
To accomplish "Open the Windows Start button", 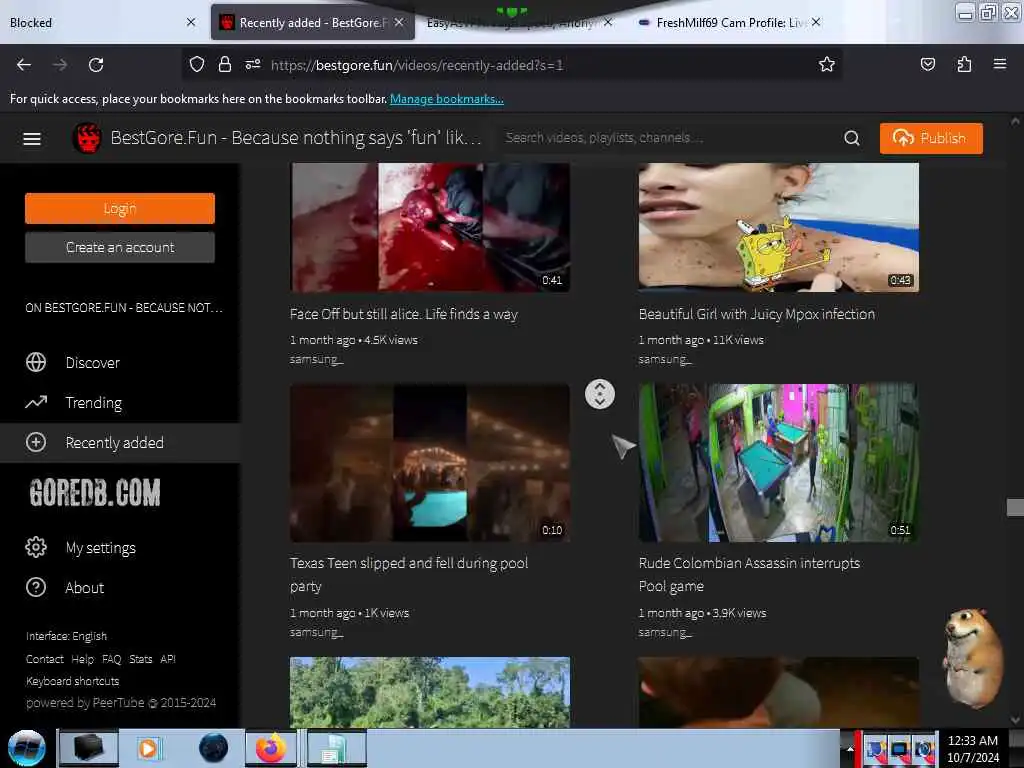I will point(27,748).
